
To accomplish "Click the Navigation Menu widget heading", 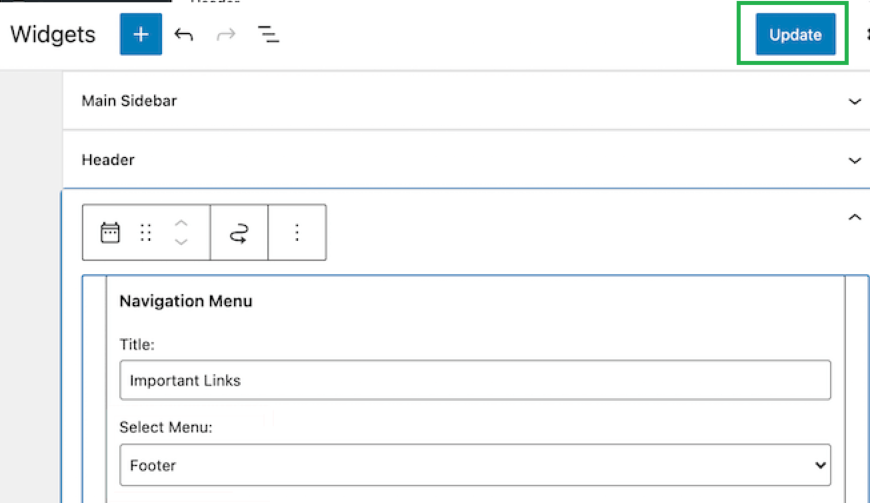I will 186,301.
